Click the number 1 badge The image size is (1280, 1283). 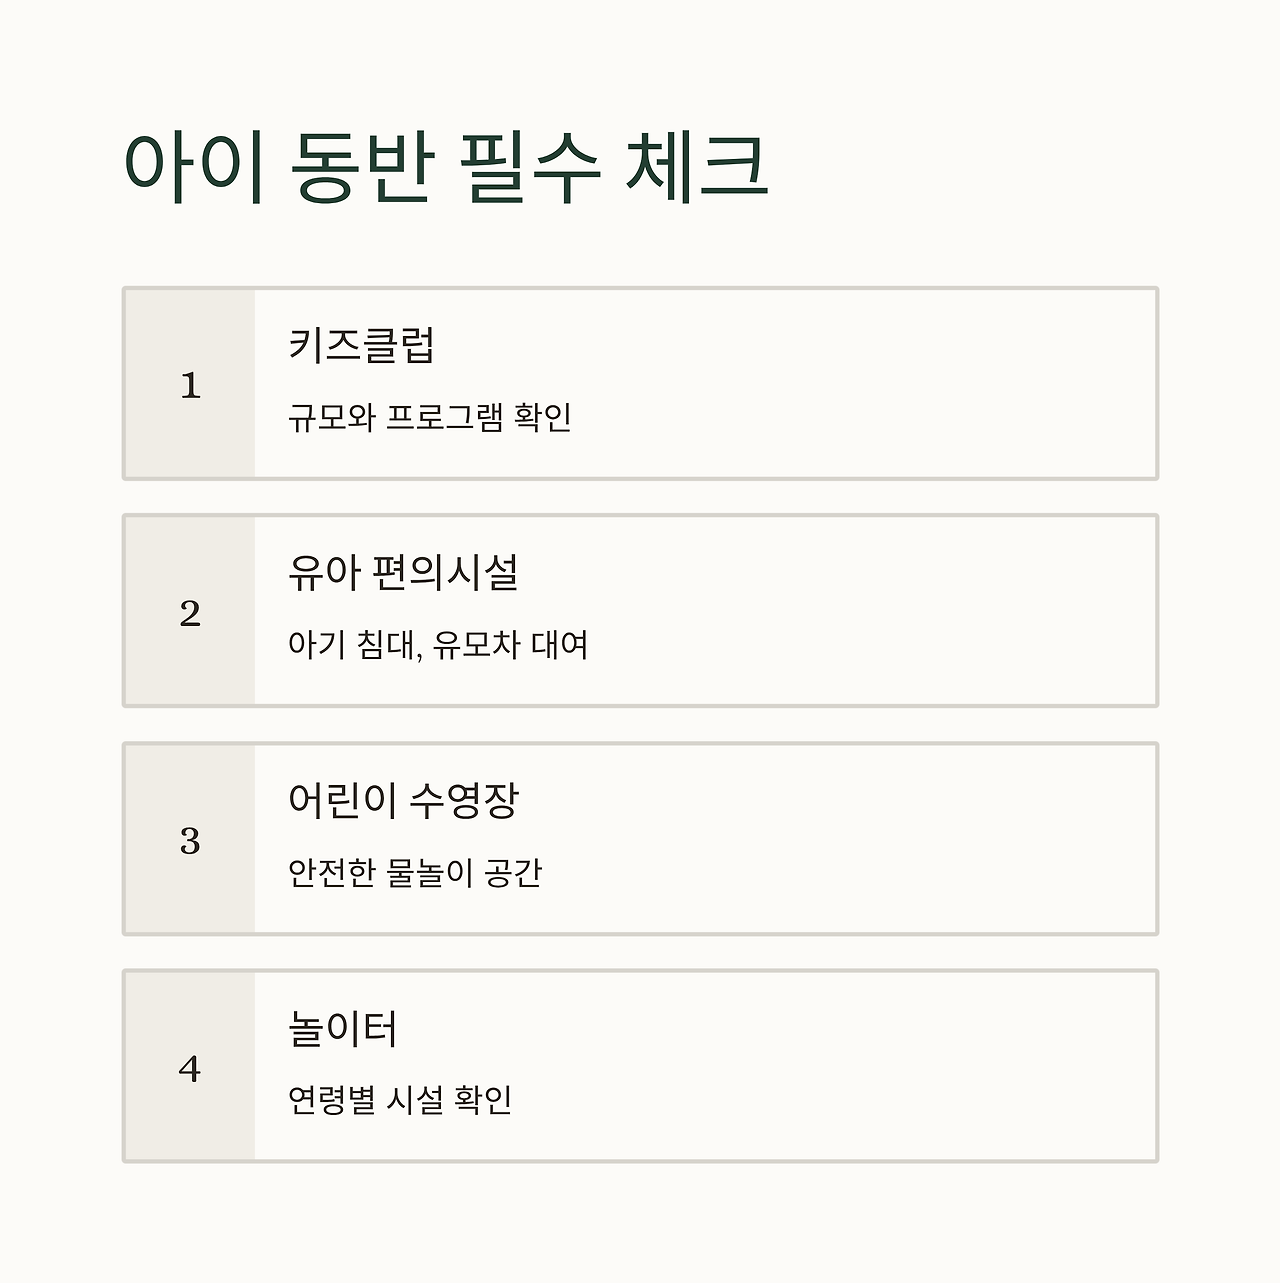[x=190, y=385]
